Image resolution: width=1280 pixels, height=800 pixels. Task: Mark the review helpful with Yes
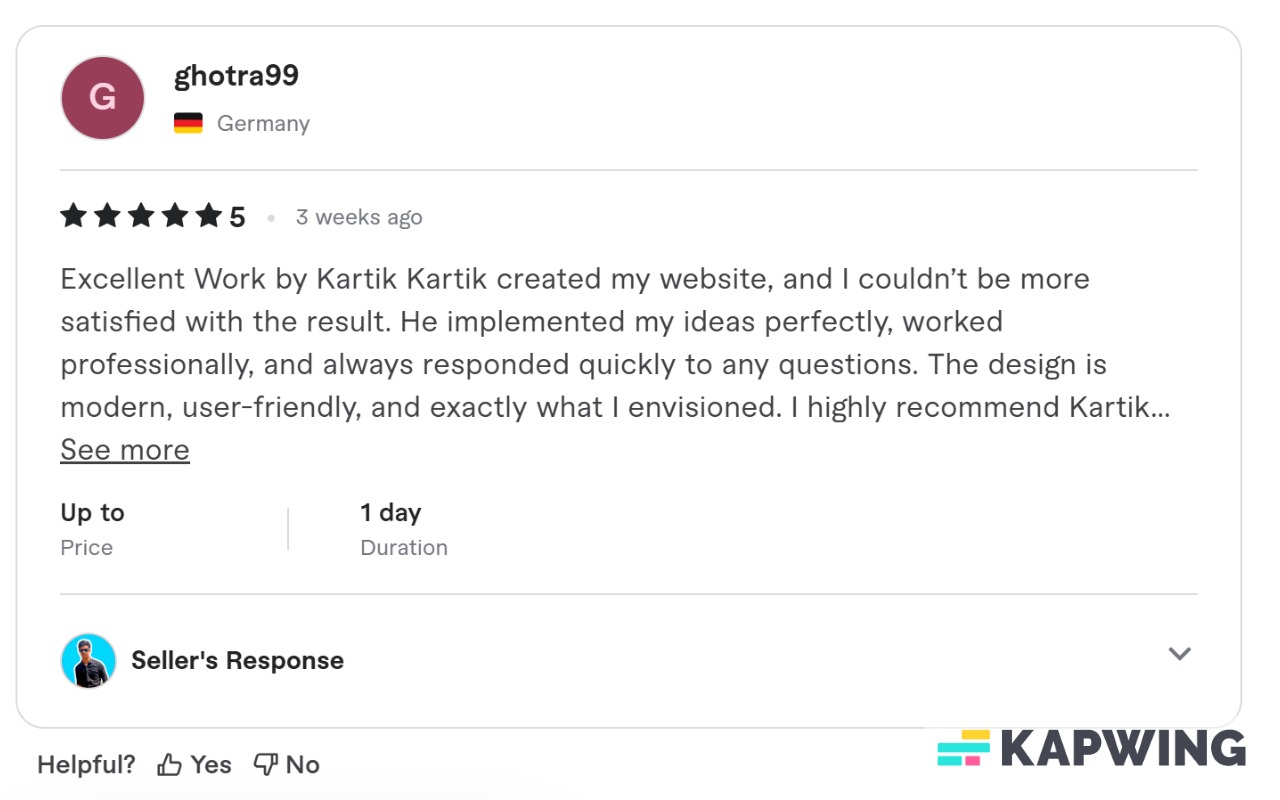click(x=210, y=764)
